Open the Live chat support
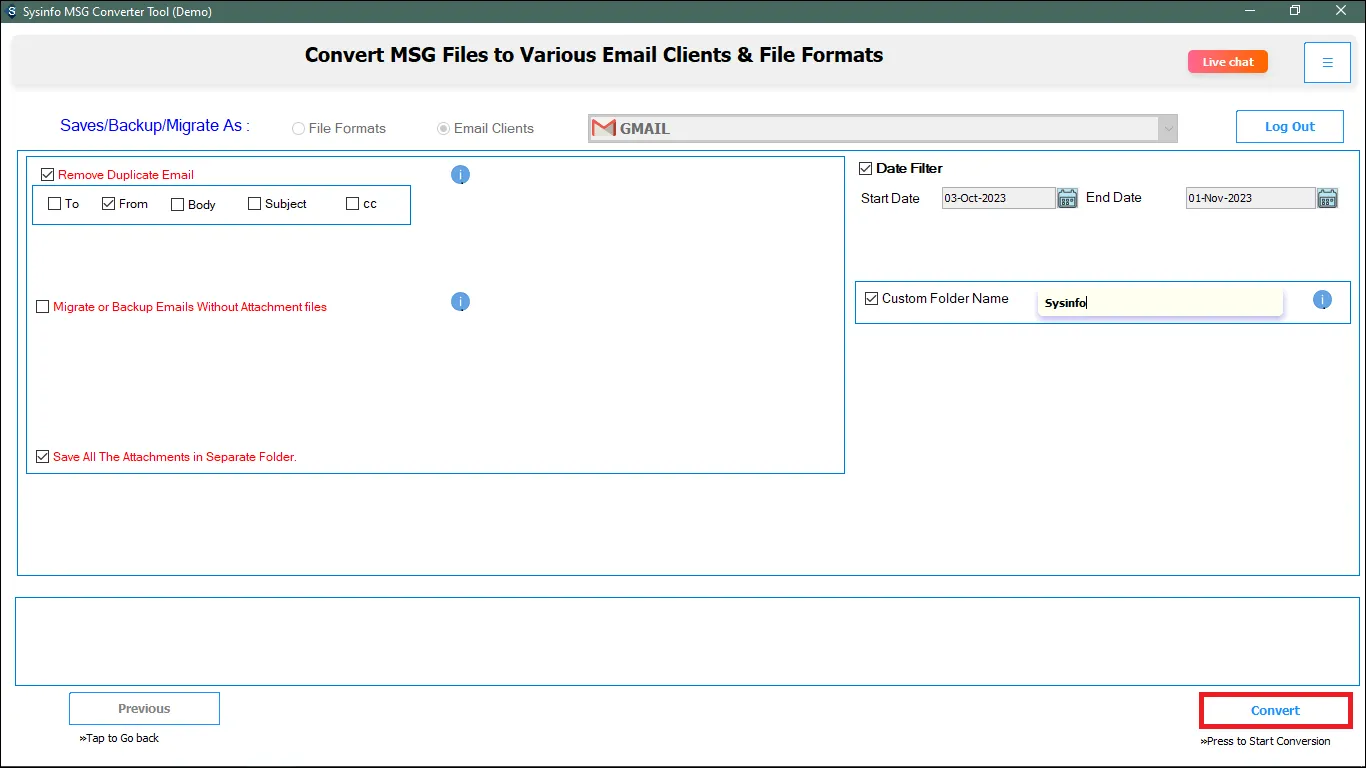 1227,62
